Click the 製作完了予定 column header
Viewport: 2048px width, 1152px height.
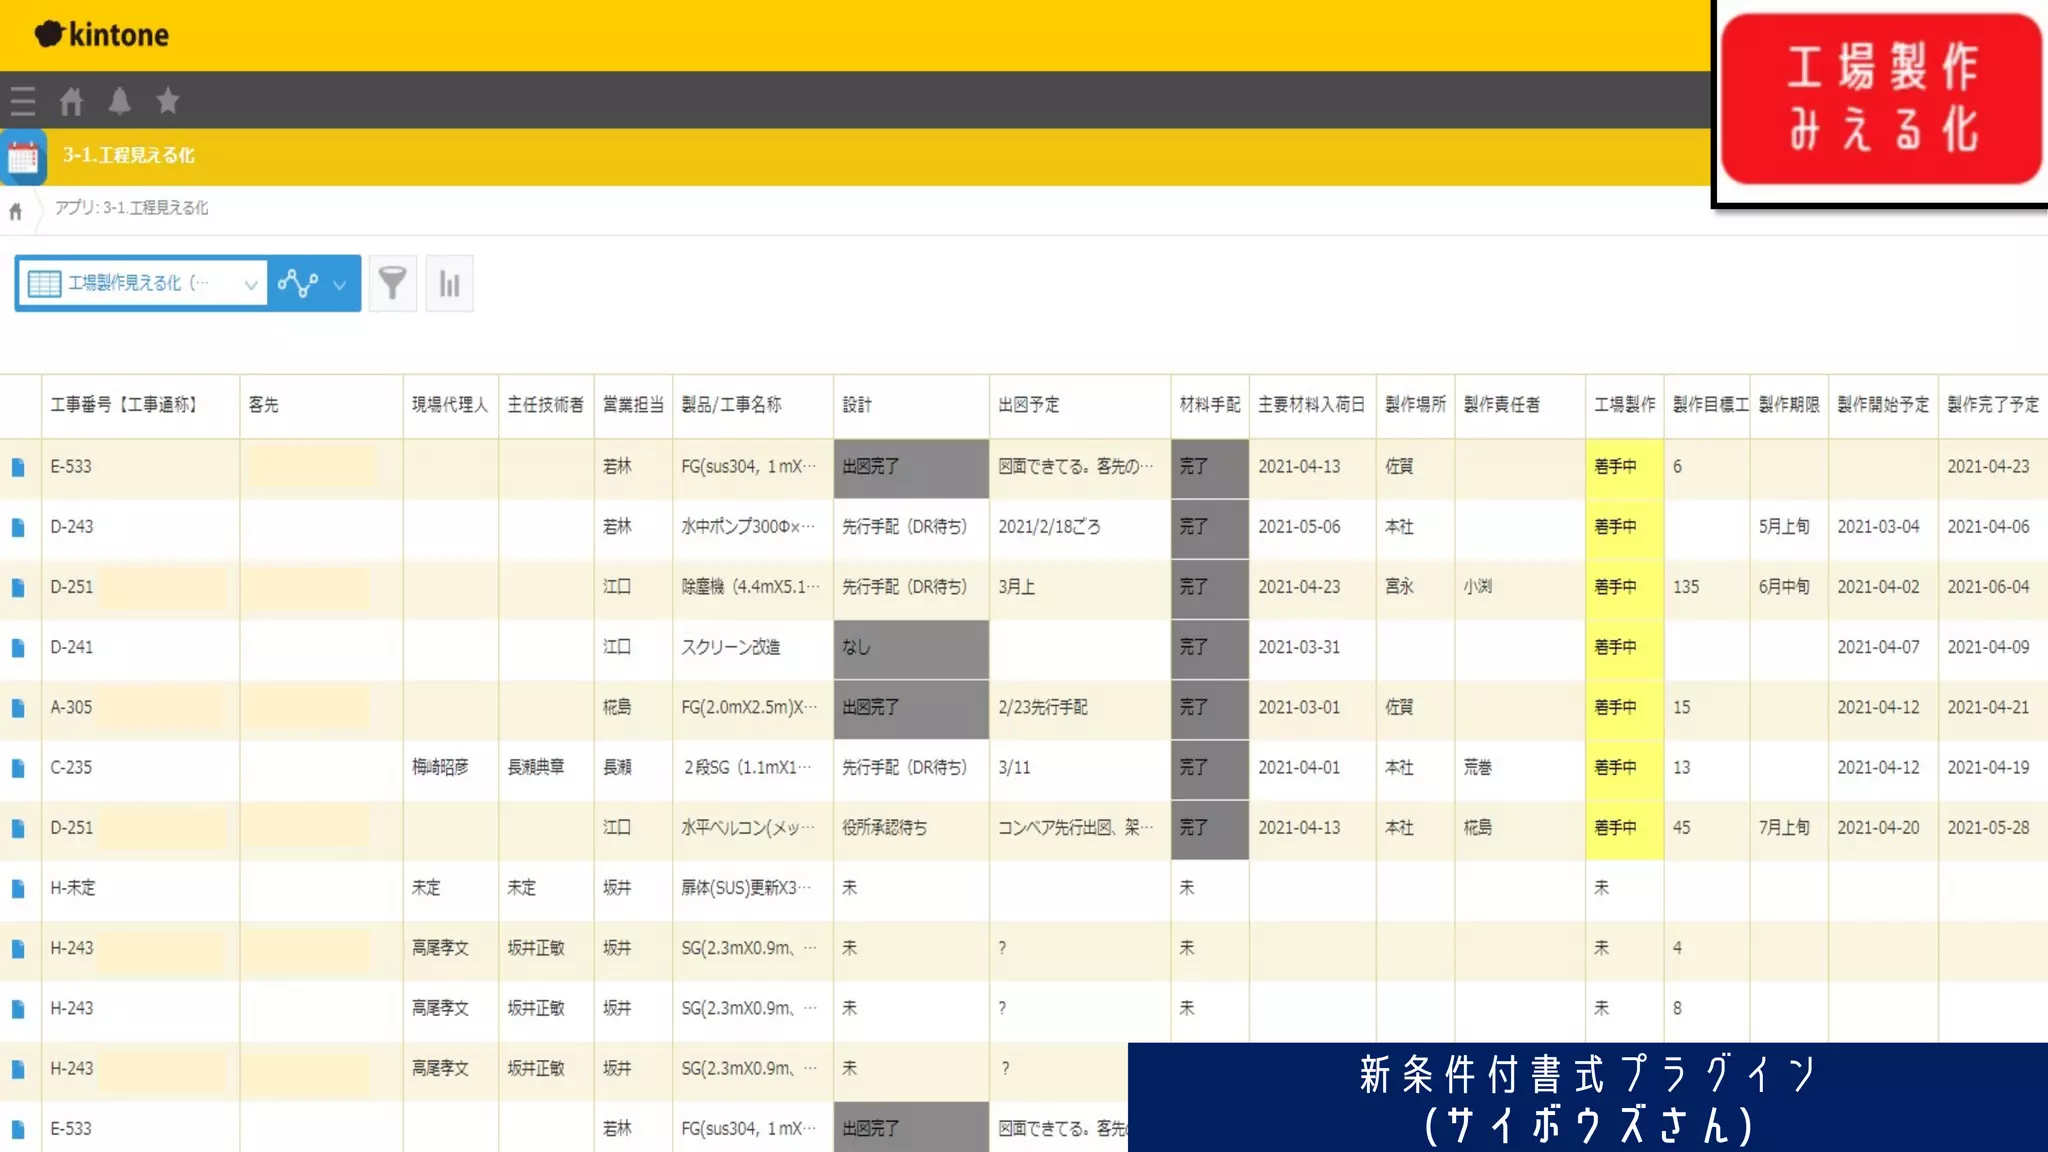tap(1992, 405)
